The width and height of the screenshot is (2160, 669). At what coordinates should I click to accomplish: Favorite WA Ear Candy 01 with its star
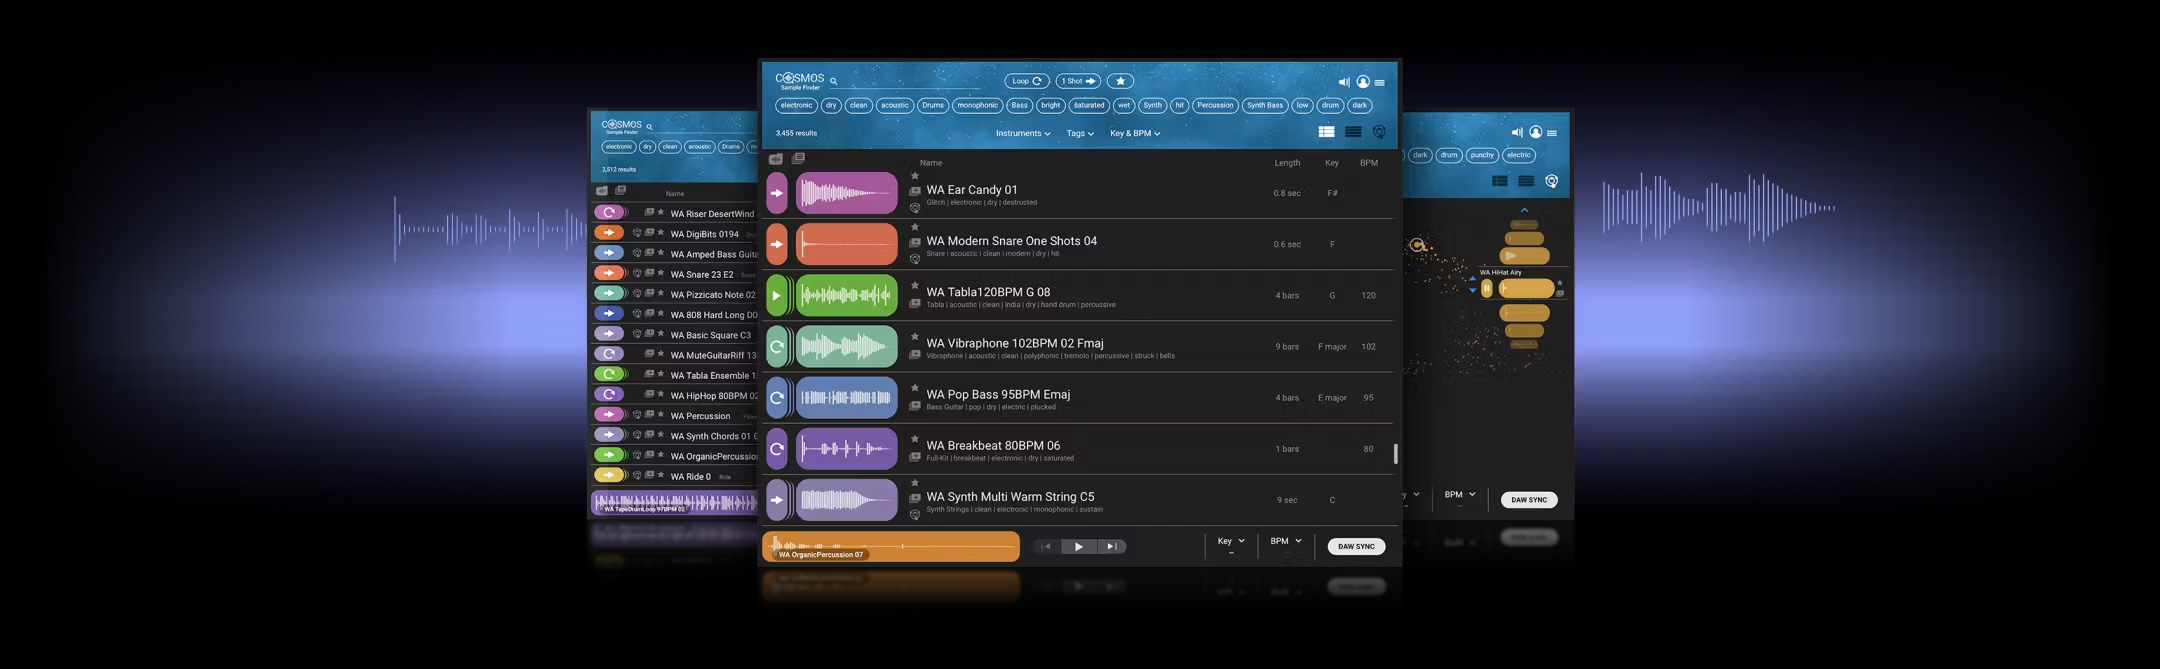click(914, 177)
